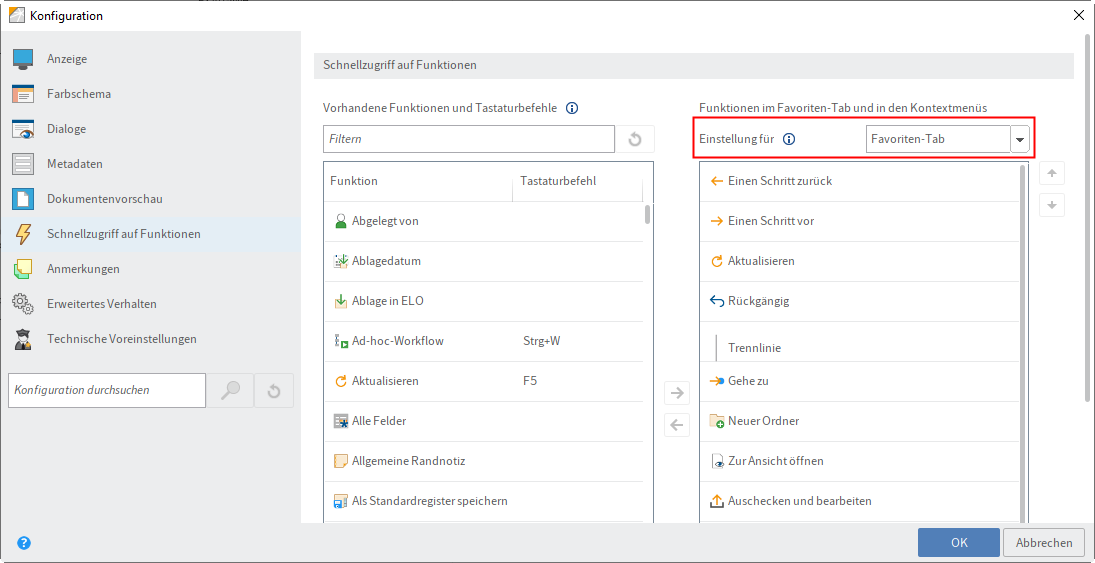Select Alle Felder function

[483, 421]
